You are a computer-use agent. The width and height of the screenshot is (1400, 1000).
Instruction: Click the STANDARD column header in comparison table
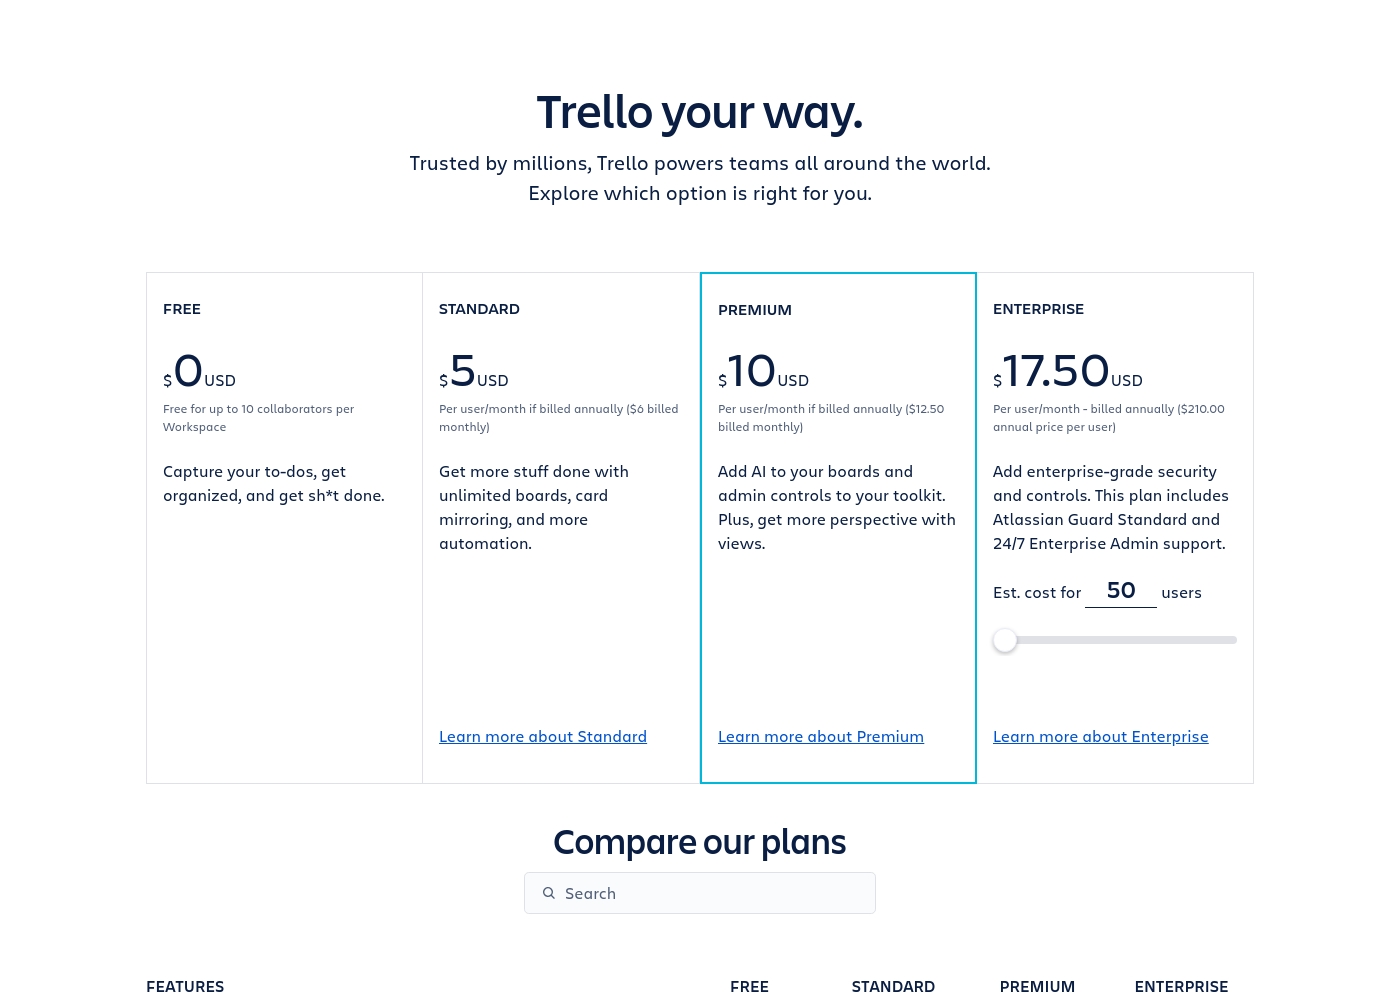click(893, 986)
